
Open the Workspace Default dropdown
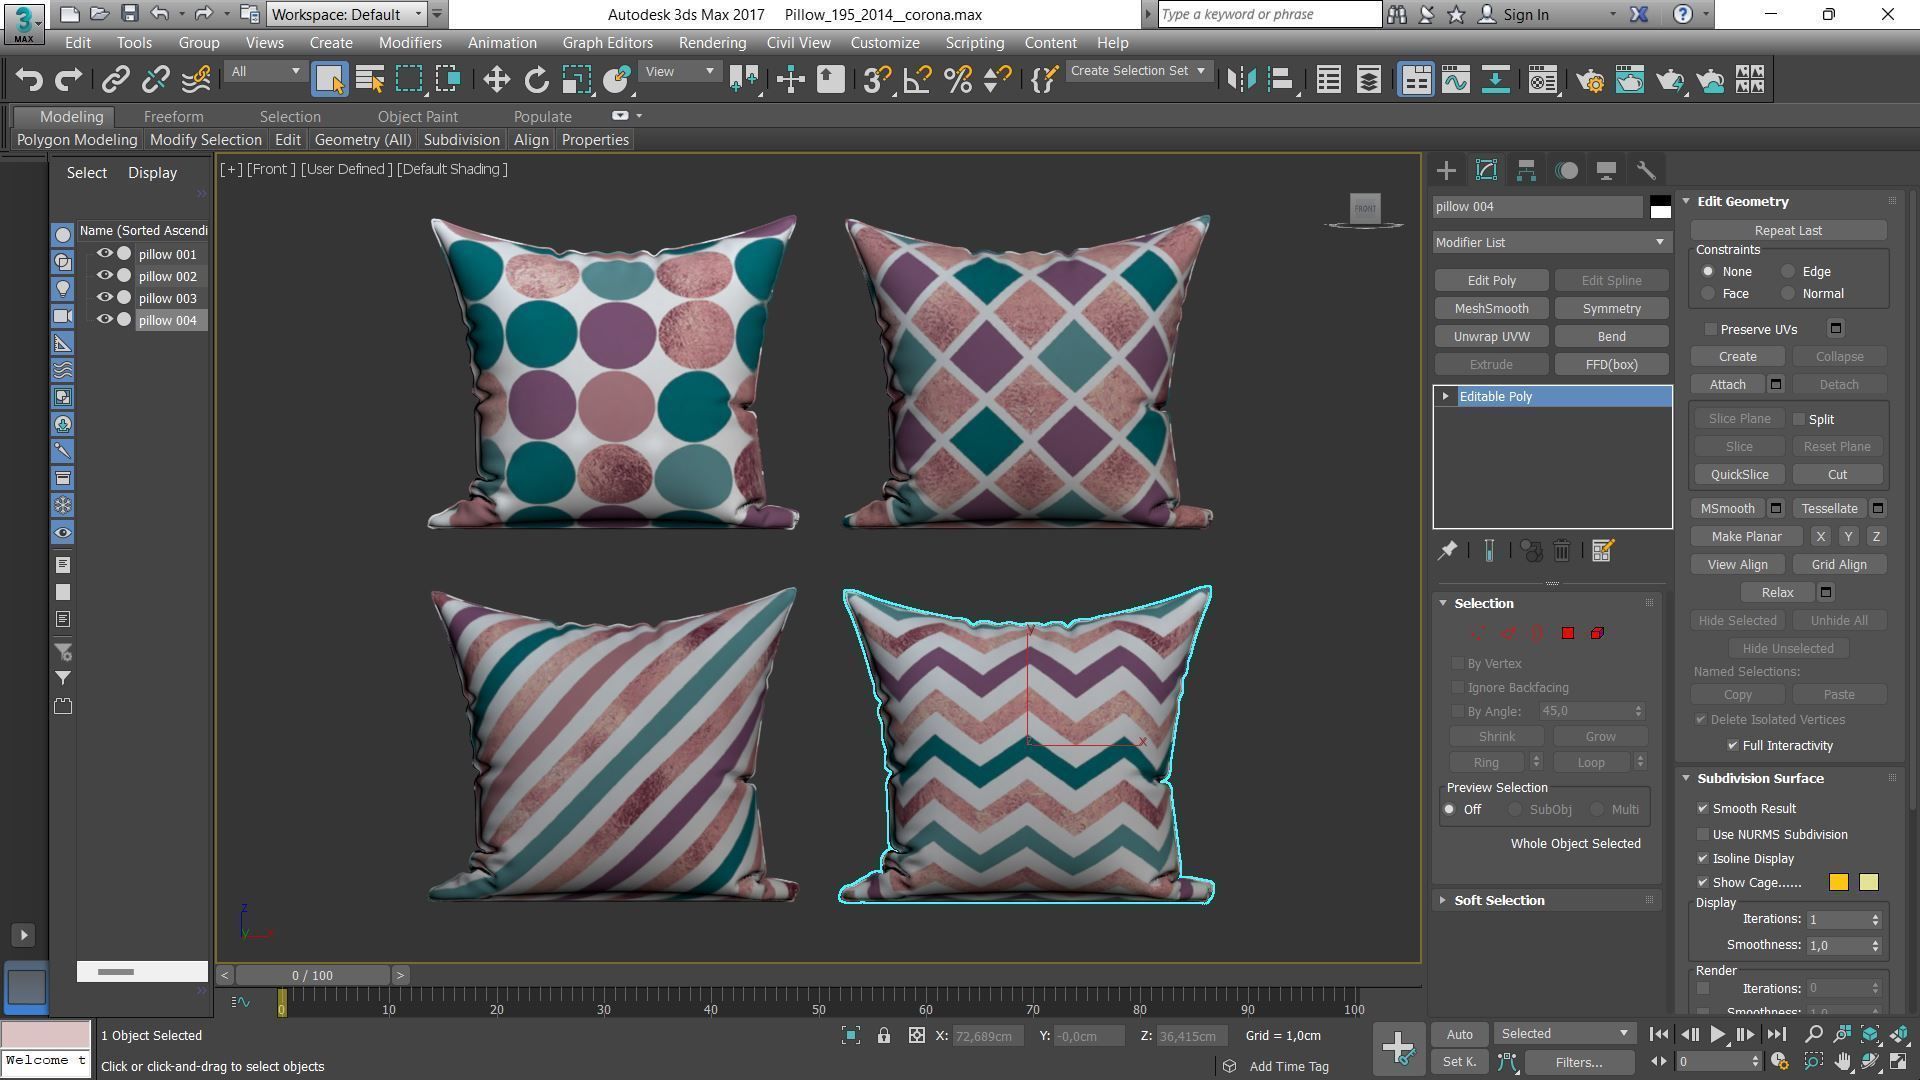pyautogui.click(x=346, y=14)
